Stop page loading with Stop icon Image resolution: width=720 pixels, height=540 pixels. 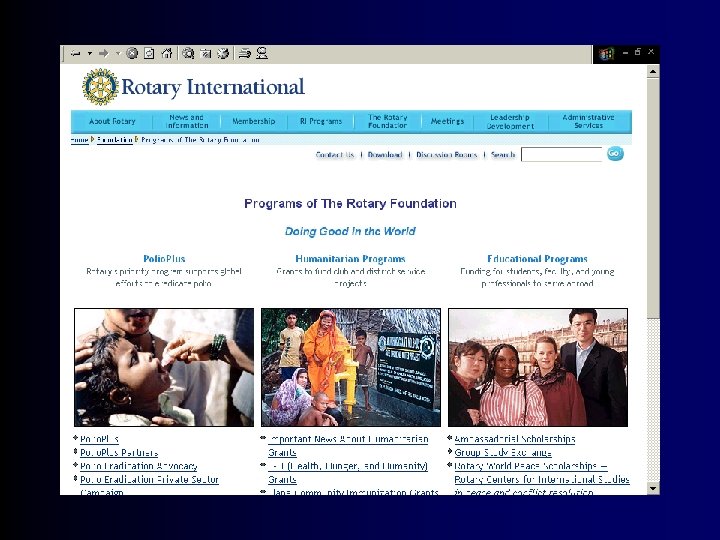pos(132,54)
